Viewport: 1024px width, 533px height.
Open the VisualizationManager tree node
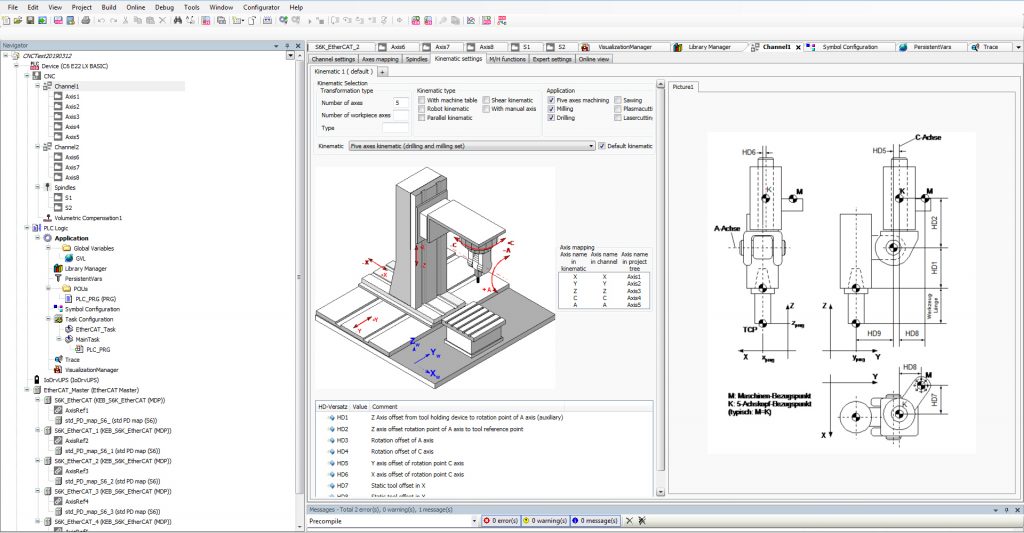[x=91, y=369]
